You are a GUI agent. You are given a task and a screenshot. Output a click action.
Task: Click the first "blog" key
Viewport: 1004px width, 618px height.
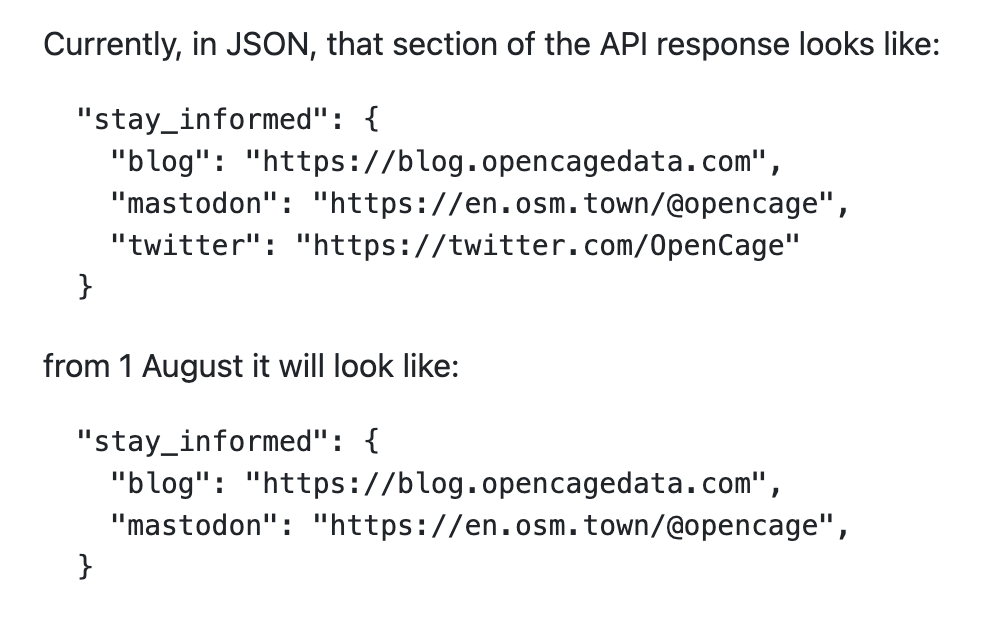[x=161, y=161]
